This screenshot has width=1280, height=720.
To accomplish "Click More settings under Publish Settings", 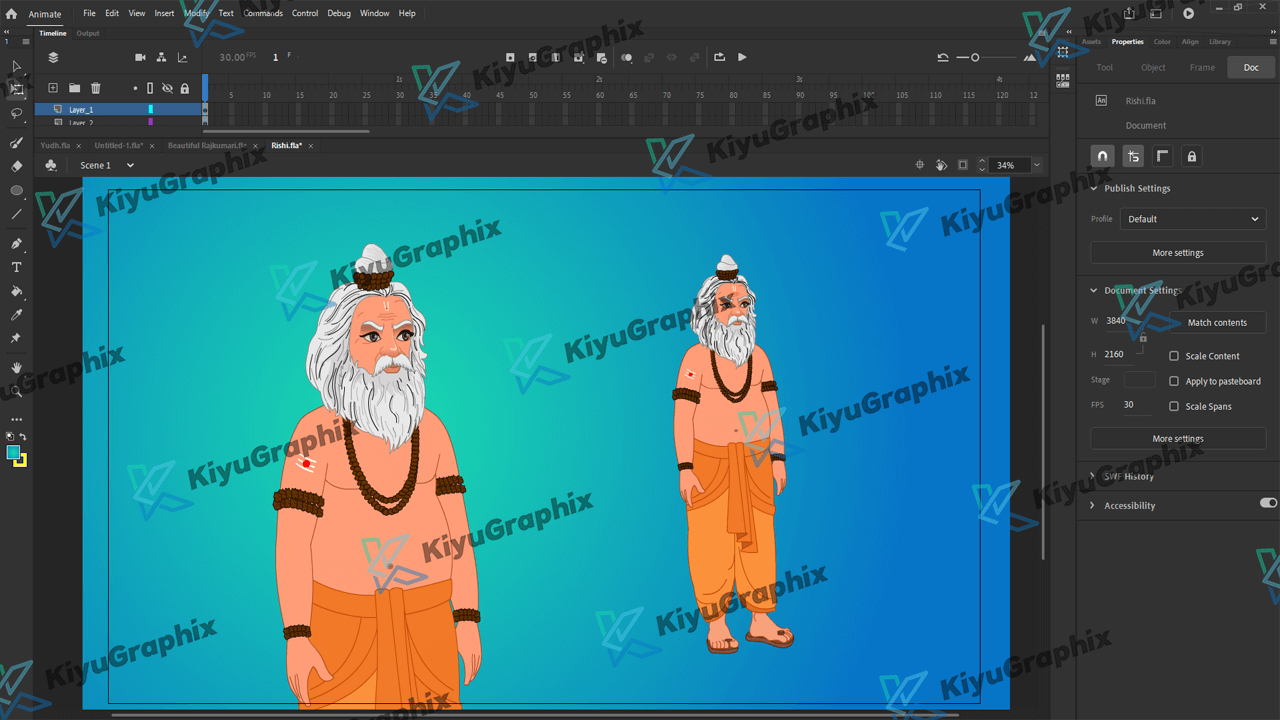I will [x=1177, y=253].
